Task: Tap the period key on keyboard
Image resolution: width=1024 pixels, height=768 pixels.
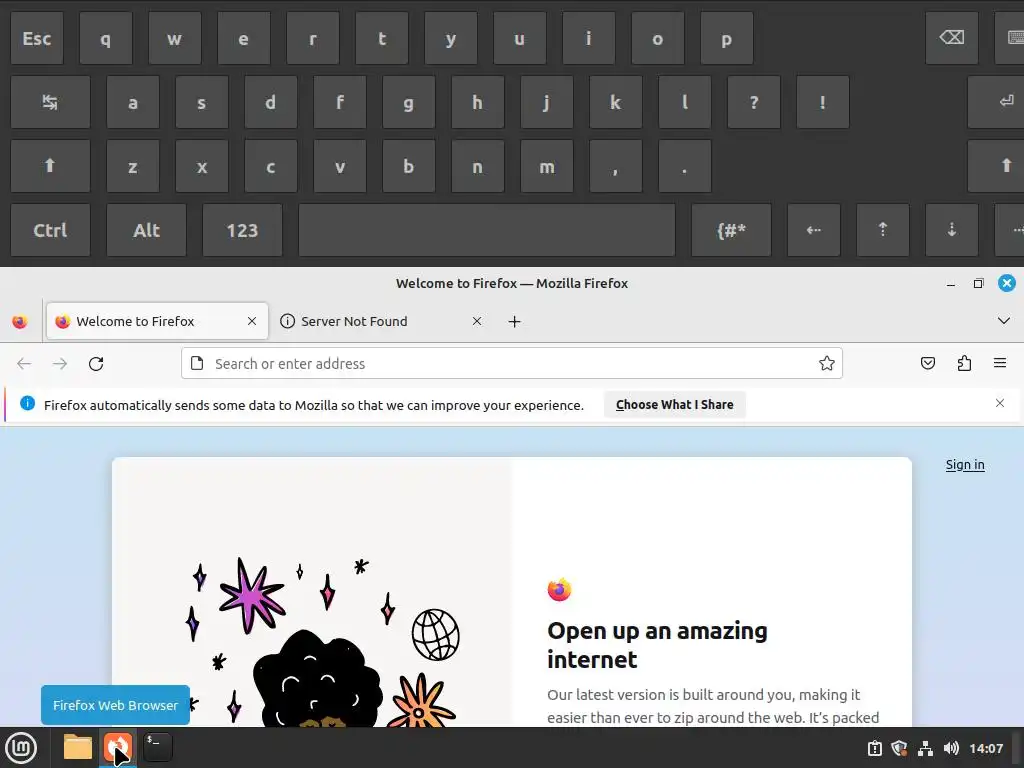Action: click(x=684, y=166)
